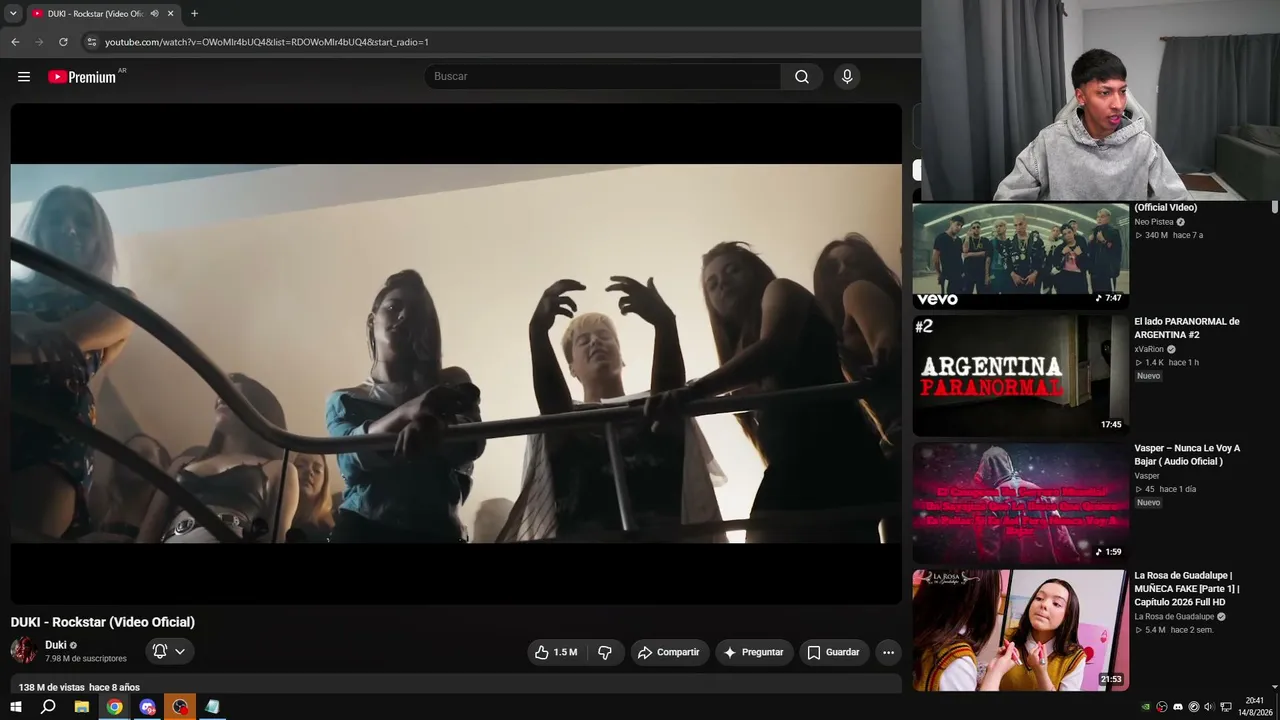Open the Vasper audio thumbnail
1280x720 pixels.
(x=1020, y=503)
